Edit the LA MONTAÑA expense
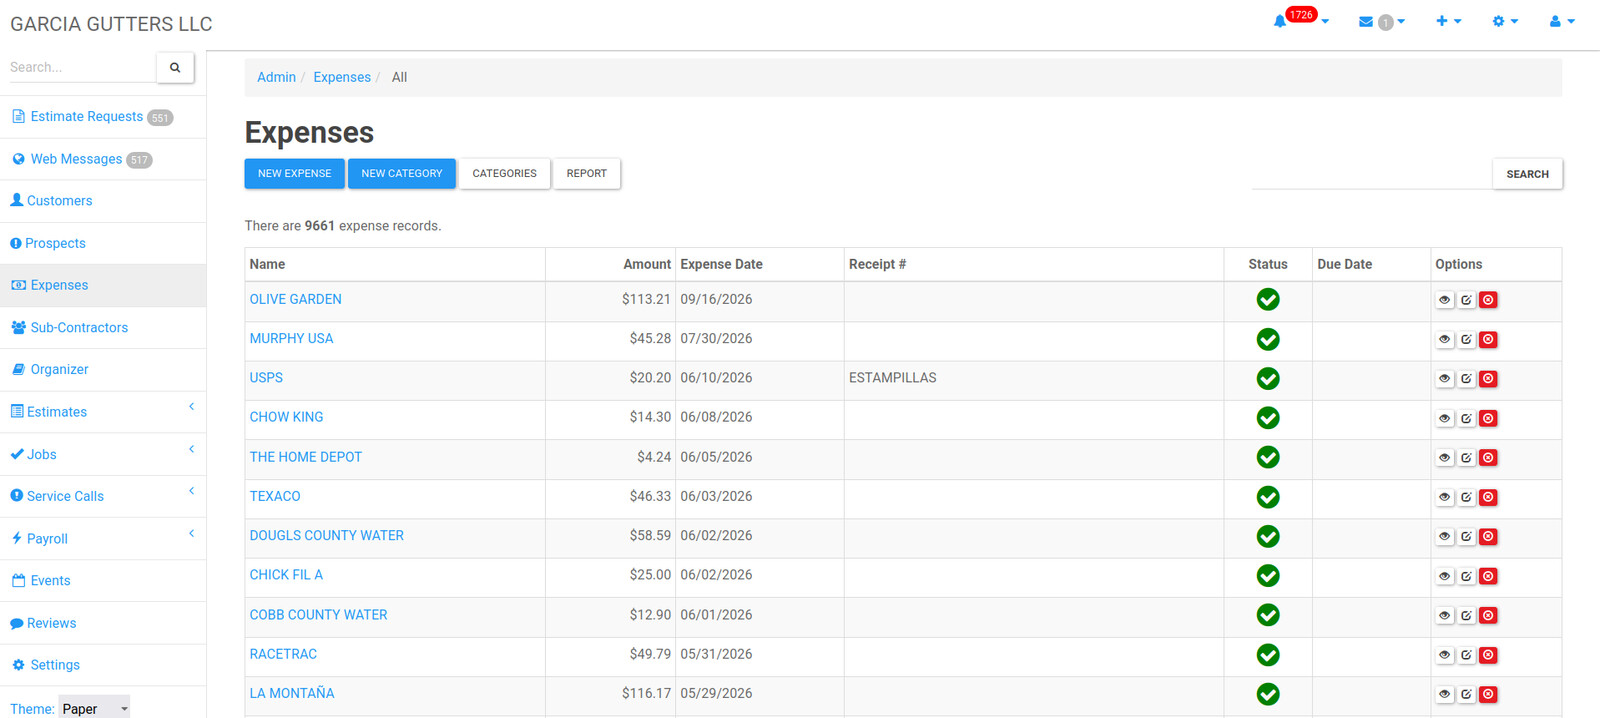Viewport: 1600px width, 718px height. (1466, 694)
